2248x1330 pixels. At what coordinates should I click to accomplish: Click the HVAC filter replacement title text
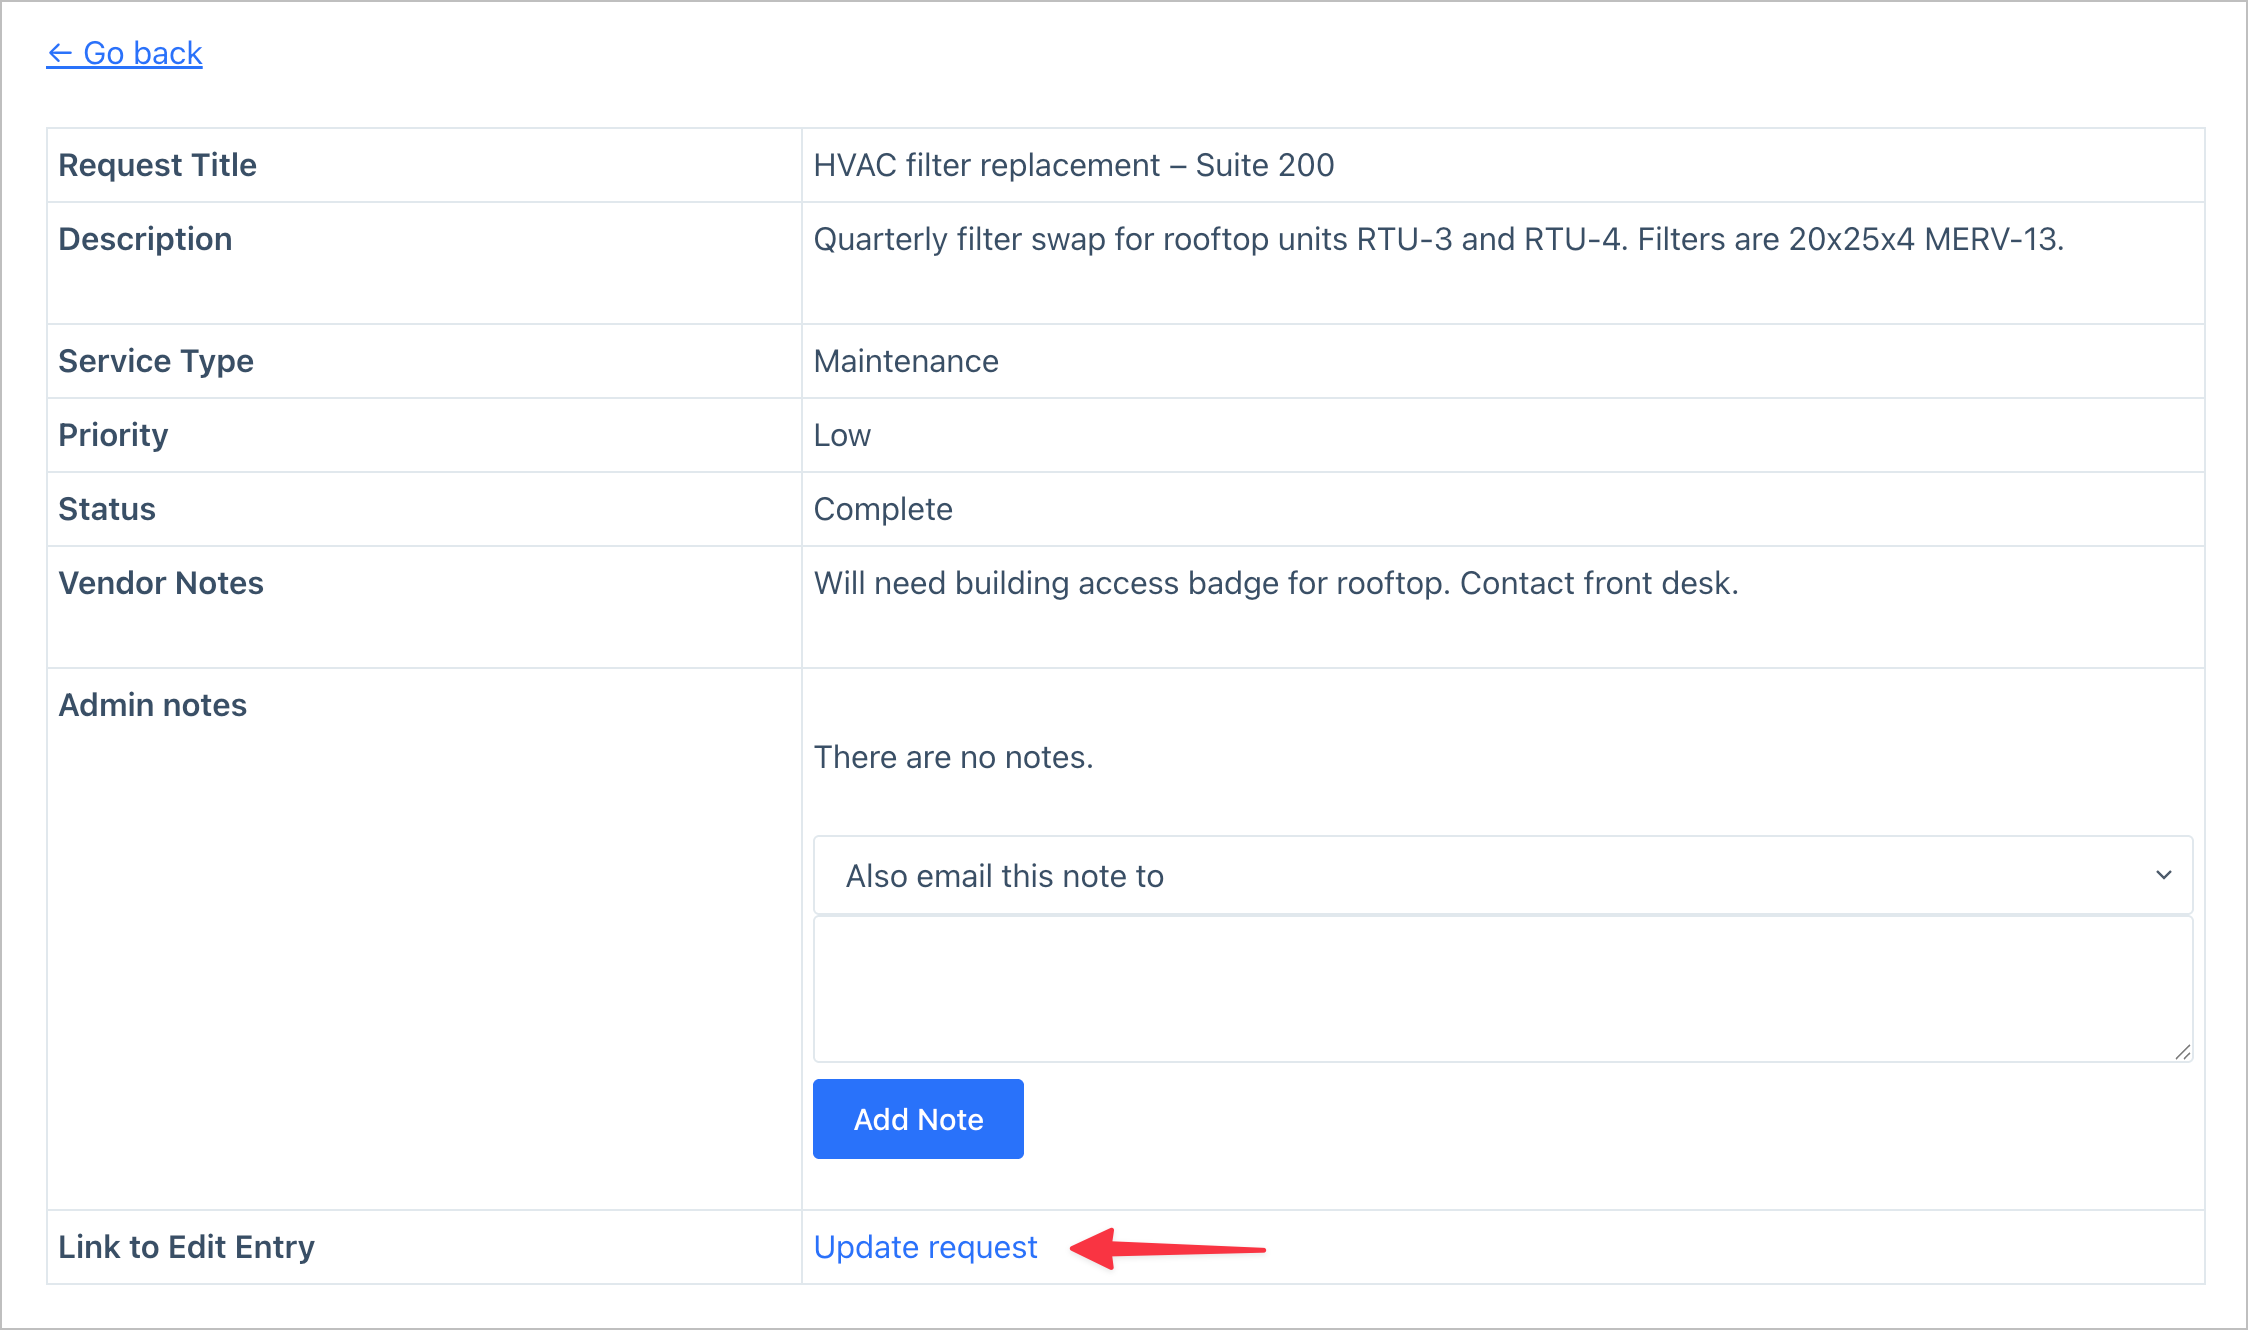[x=1073, y=165]
